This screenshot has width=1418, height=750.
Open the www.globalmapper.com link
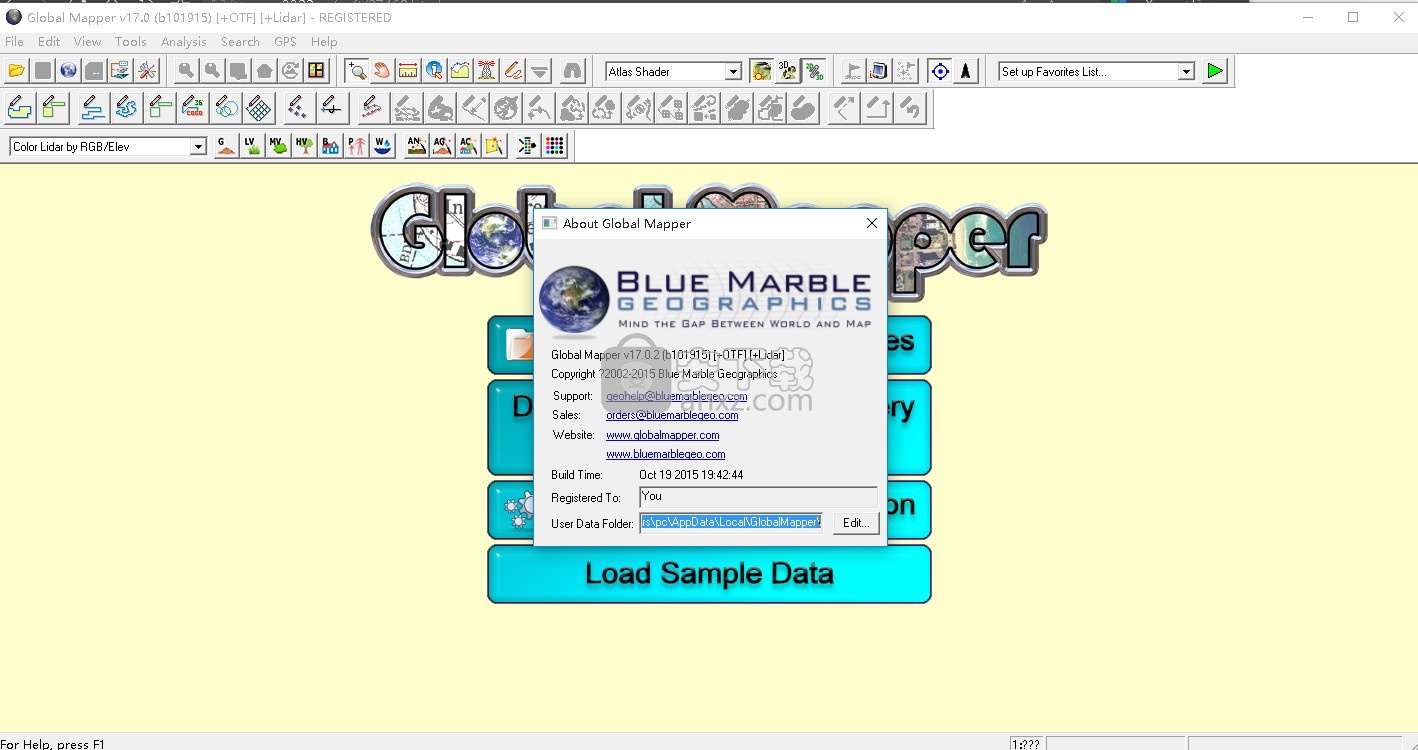click(x=662, y=435)
